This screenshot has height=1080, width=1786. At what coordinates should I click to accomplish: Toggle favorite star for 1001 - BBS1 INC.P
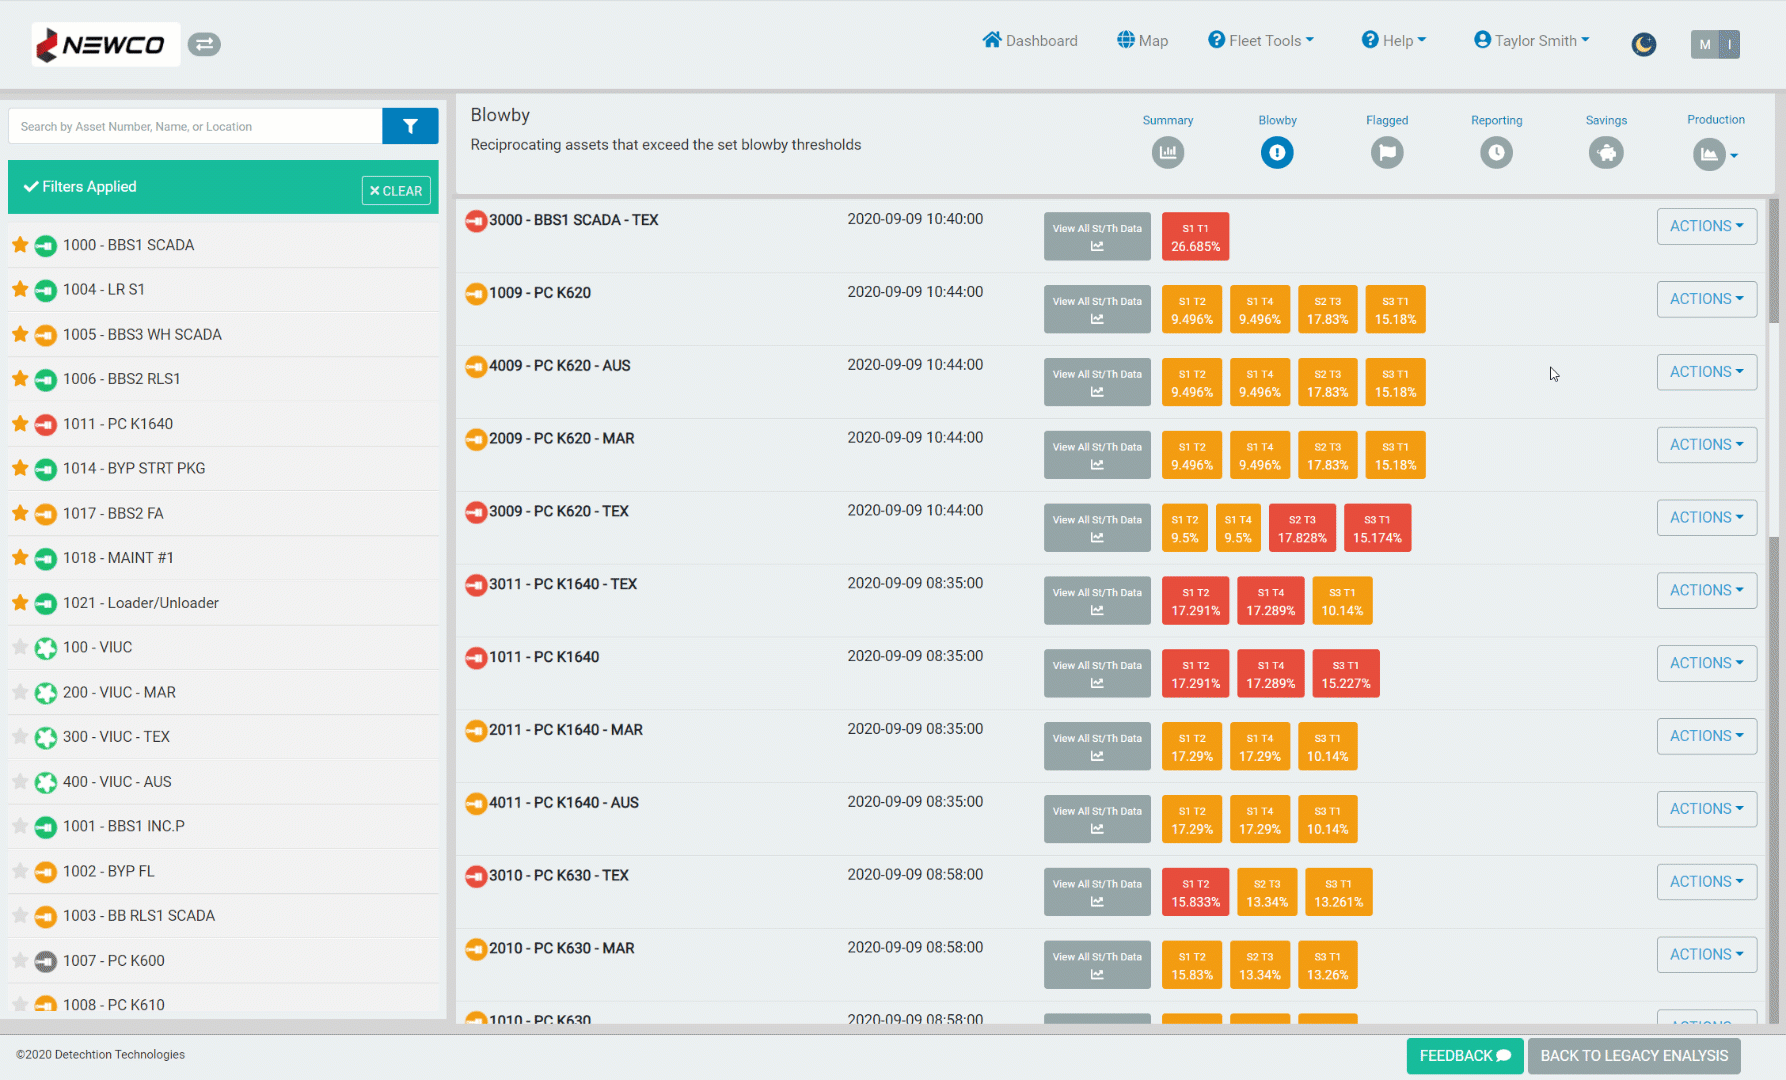[20, 826]
